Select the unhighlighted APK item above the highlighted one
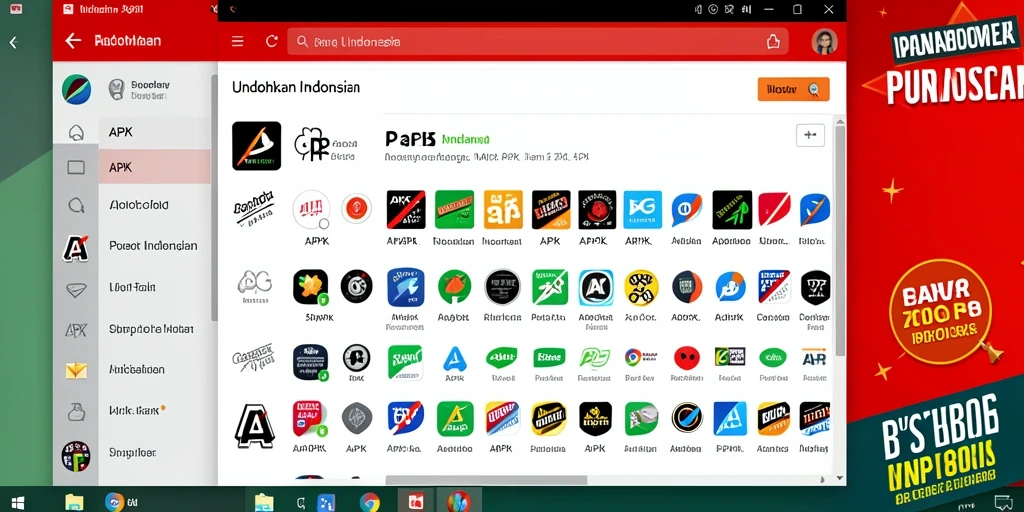The image size is (1024, 512). [x=155, y=132]
